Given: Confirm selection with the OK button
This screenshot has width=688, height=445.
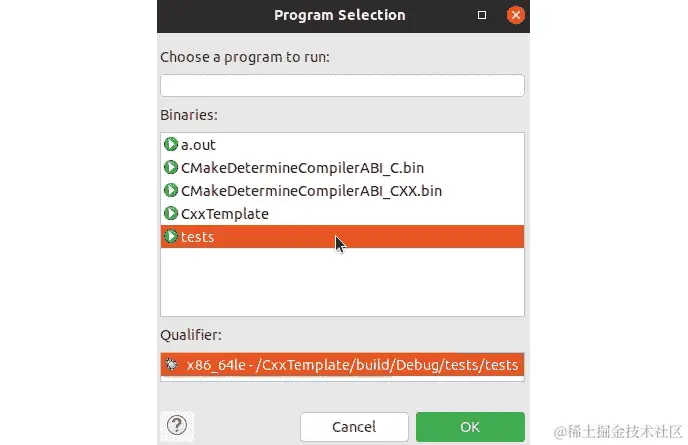Looking at the screenshot, I should pyautogui.click(x=470, y=427).
